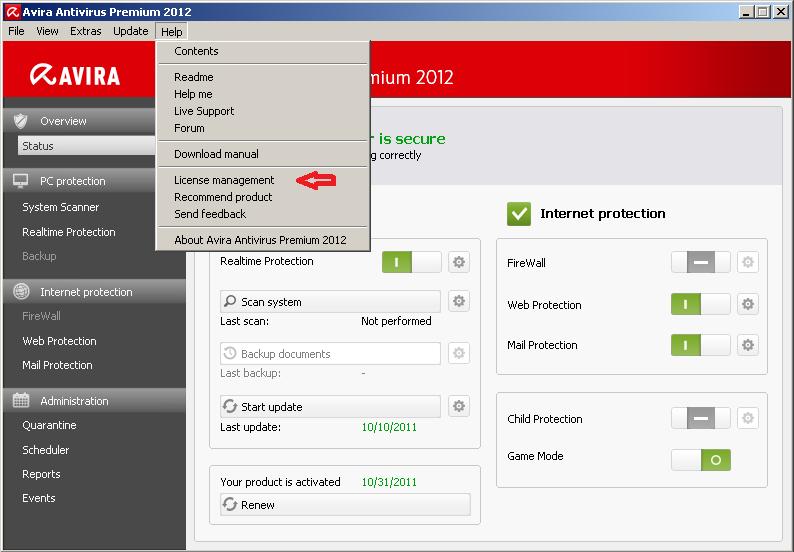This screenshot has height=552, width=794.
Task: Click the Avira logo in header
Action: point(75,75)
